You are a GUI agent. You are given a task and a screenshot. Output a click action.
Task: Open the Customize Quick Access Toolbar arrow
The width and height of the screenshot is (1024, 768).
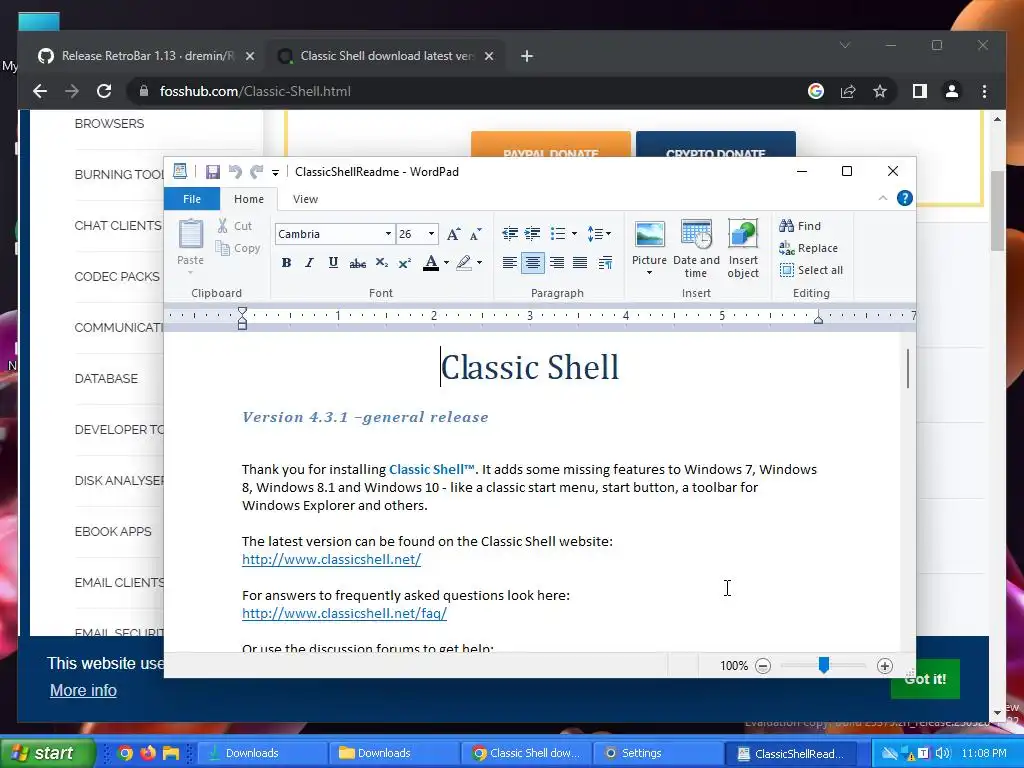pyautogui.click(x=276, y=172)
